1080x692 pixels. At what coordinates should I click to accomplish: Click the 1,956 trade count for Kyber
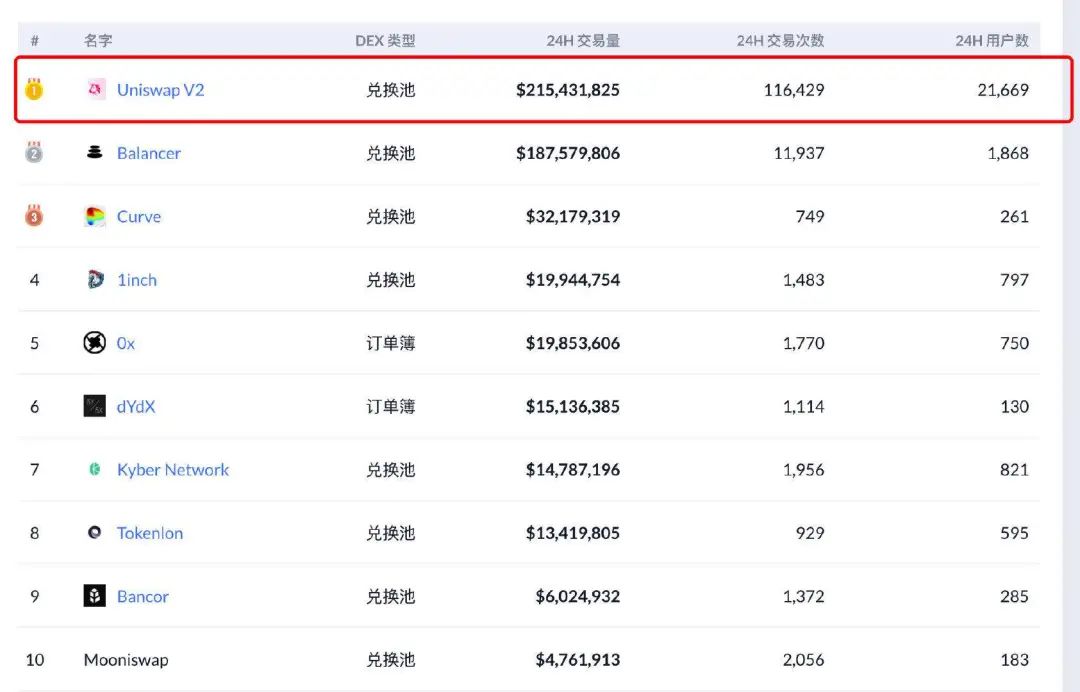point(803,470)
